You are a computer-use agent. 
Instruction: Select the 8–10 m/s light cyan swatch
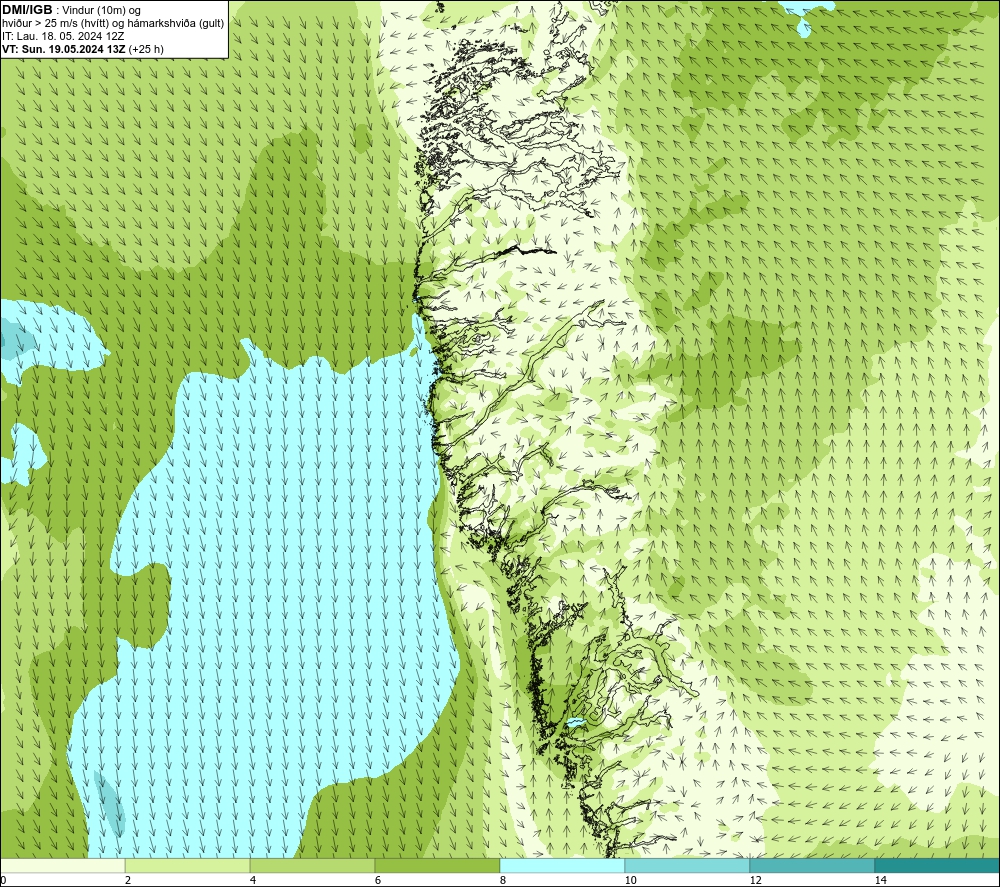pyautogui.click(x=562, y=865)
